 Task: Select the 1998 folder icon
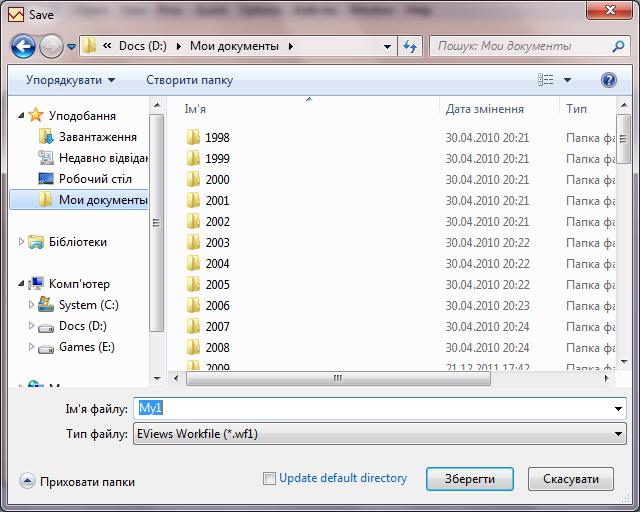193,137
